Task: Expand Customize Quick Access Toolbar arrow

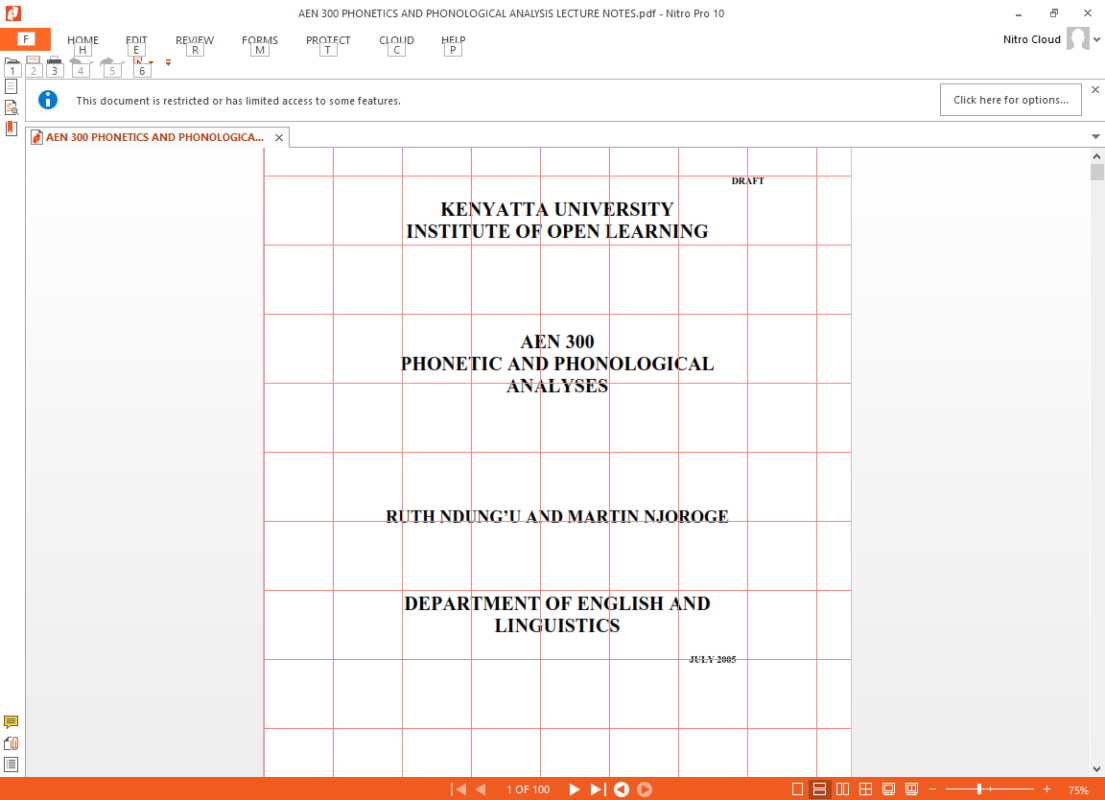Action: [168, 63]
